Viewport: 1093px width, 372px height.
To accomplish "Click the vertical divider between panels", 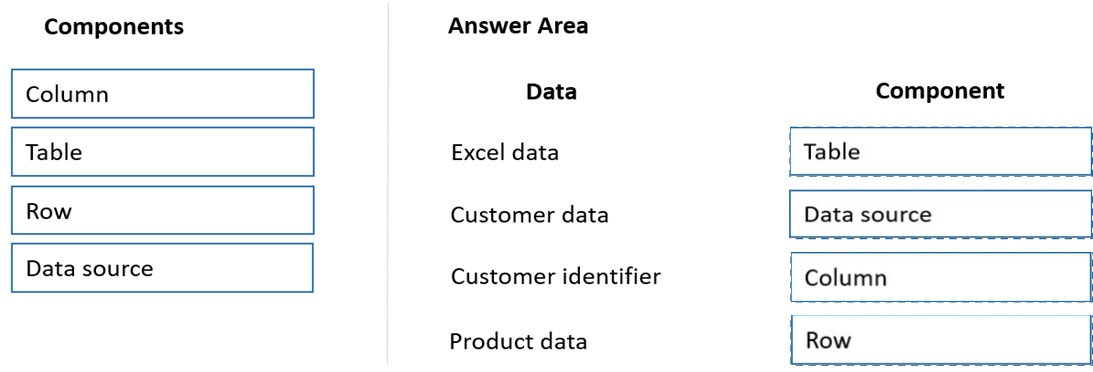I will tap(388, 185).
